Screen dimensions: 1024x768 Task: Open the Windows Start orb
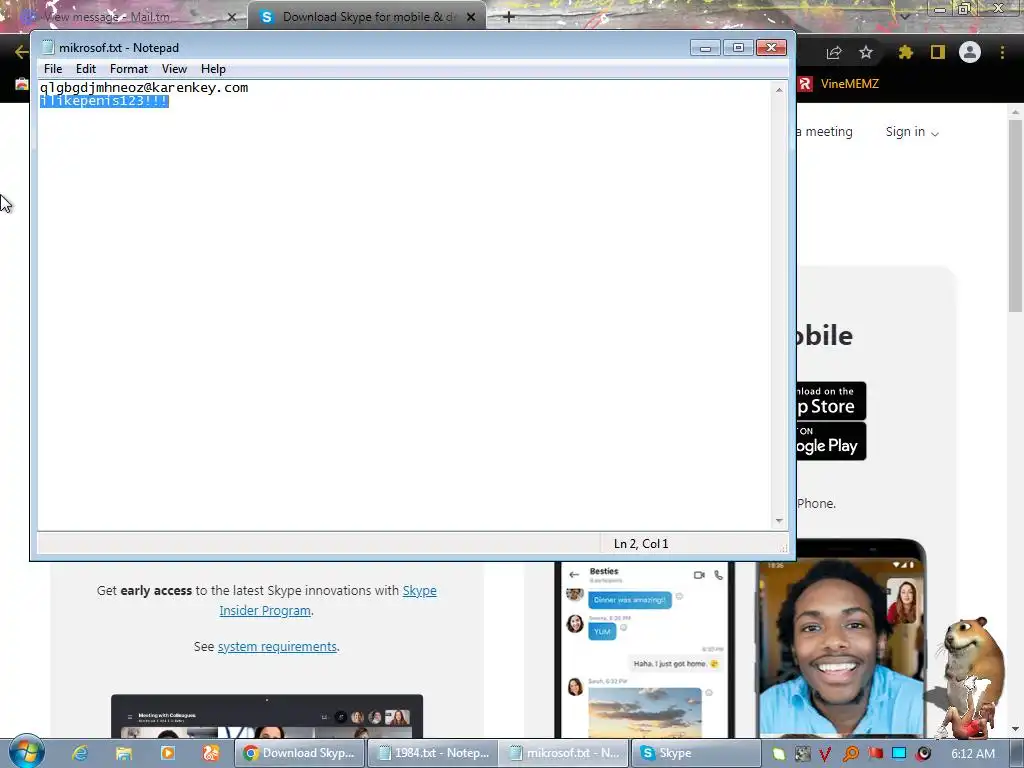[x=27, y=752]
